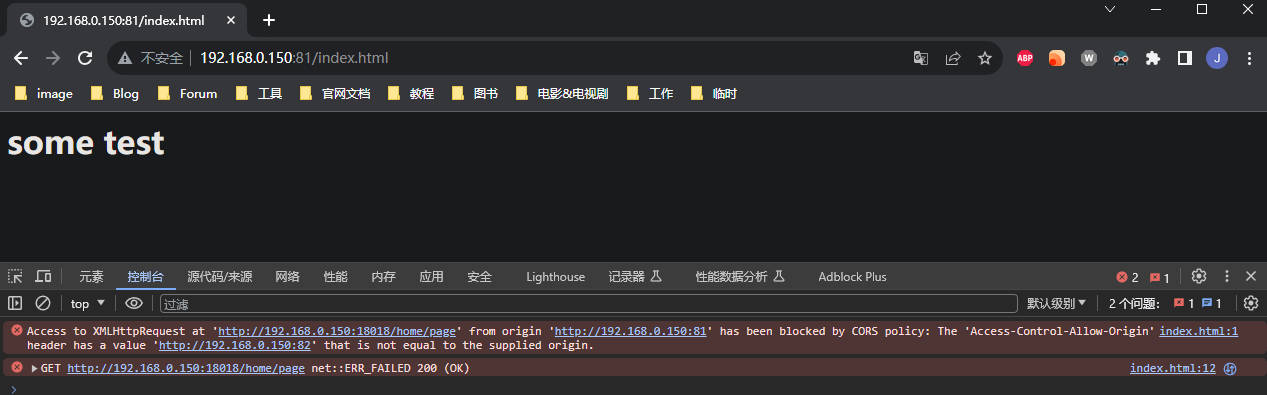Click the 过滤 filter input field
This screenshot has height=395, width=1267.
tap(589, 303)
